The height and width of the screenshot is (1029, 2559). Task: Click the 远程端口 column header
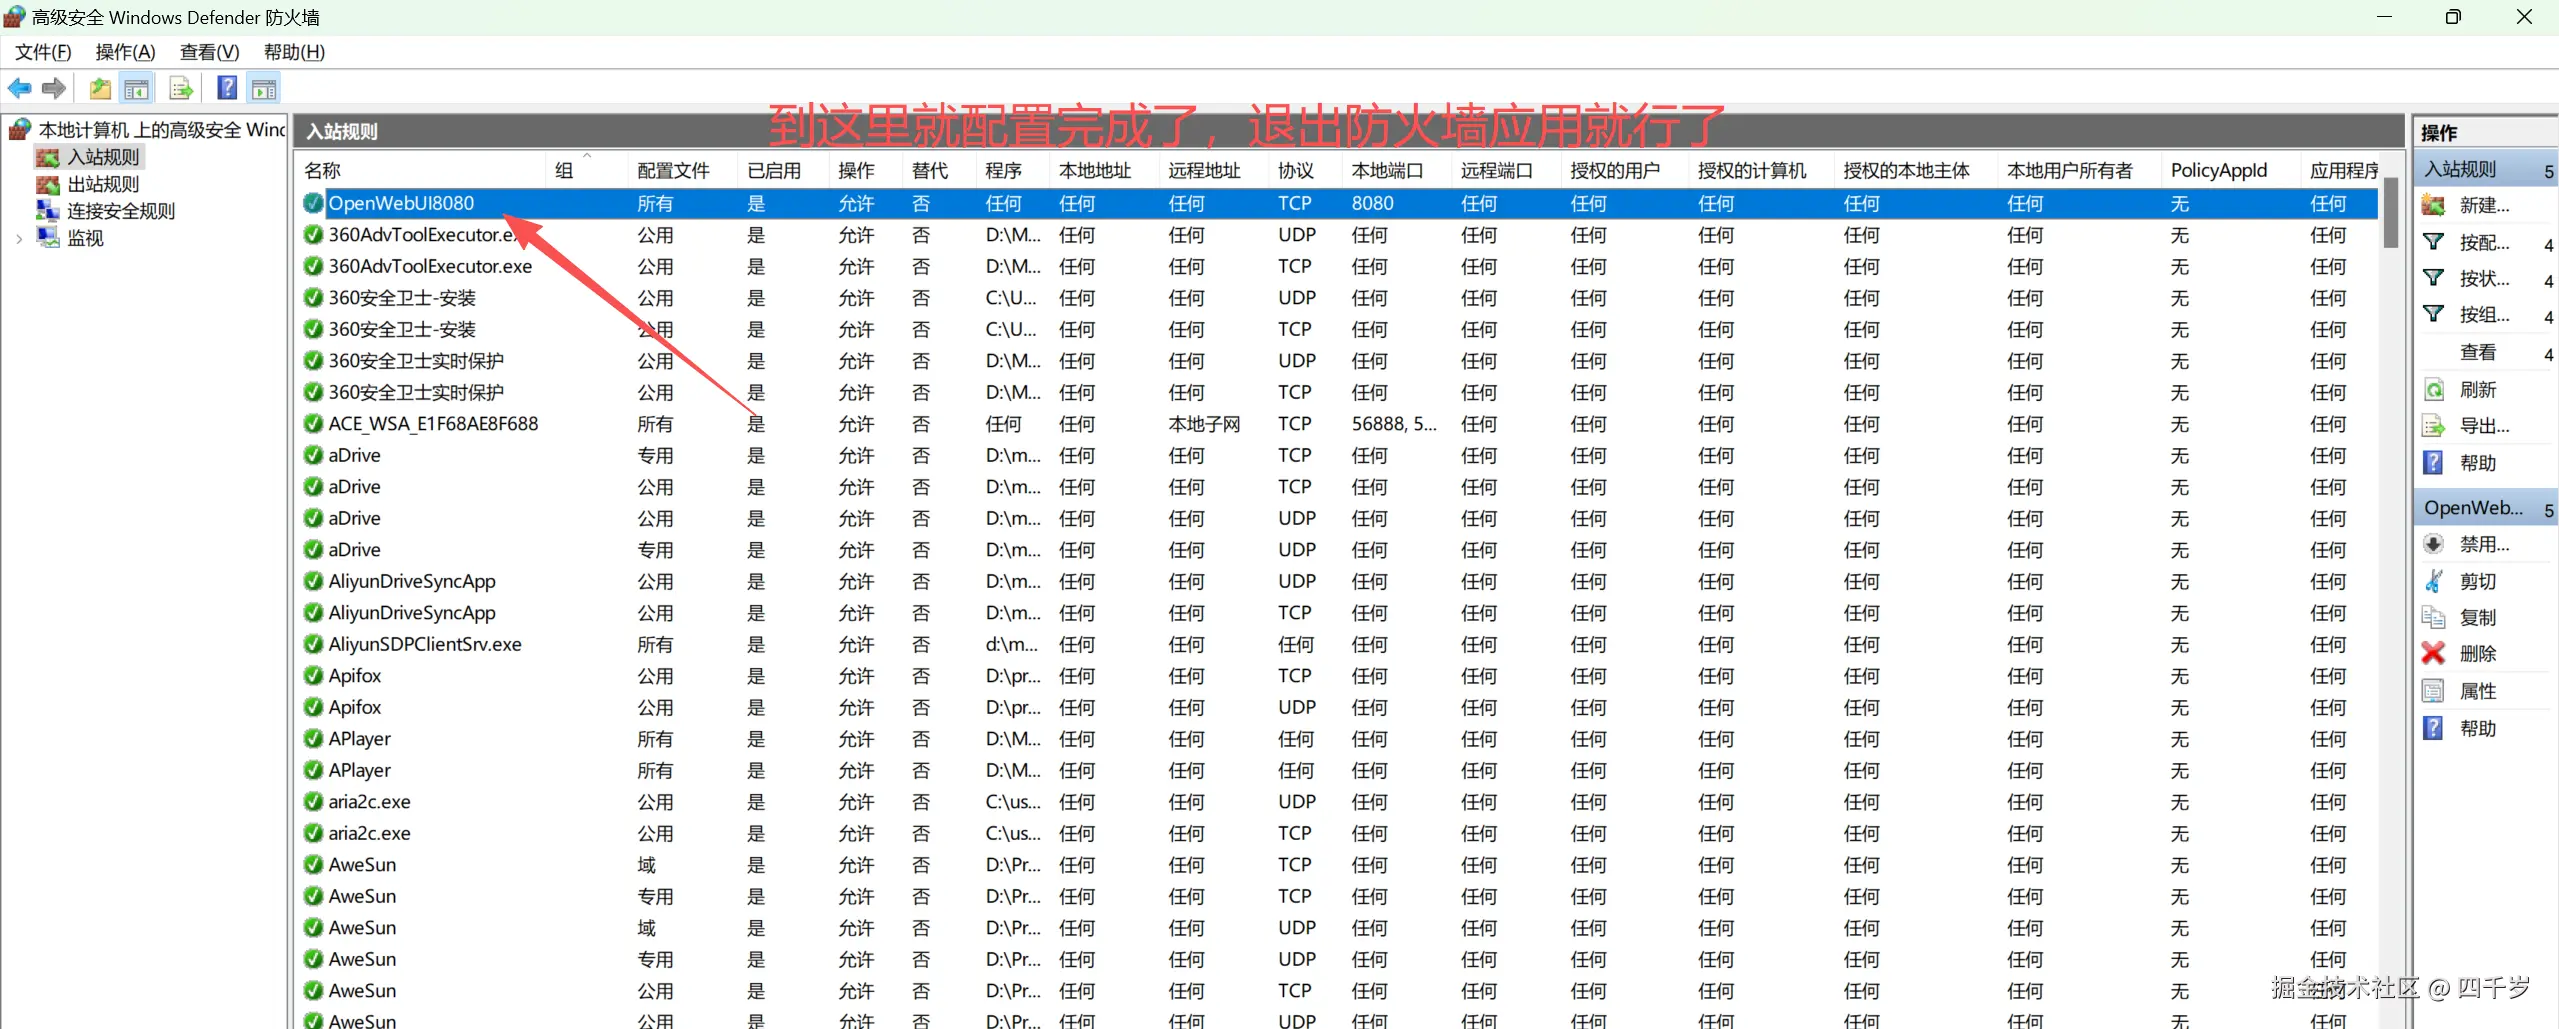coord(1507,170)
